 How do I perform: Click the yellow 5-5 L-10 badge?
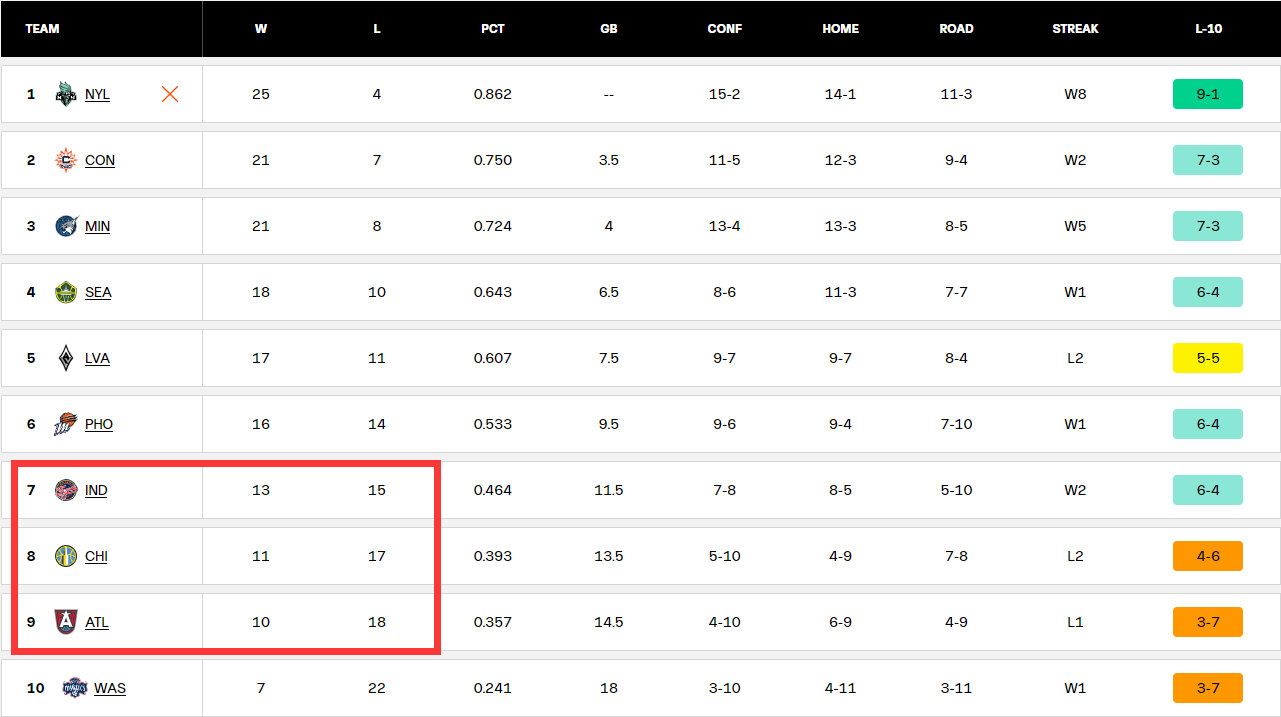pyautogui.click(x=1207, y=358)
